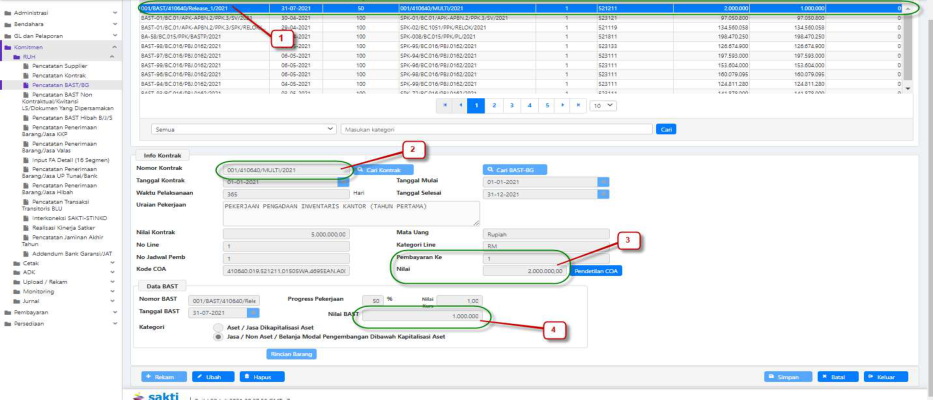Open the Tanggal Mulai calendar picker
933x400 pixels.
pyautogui.click(x=603, y=181)
